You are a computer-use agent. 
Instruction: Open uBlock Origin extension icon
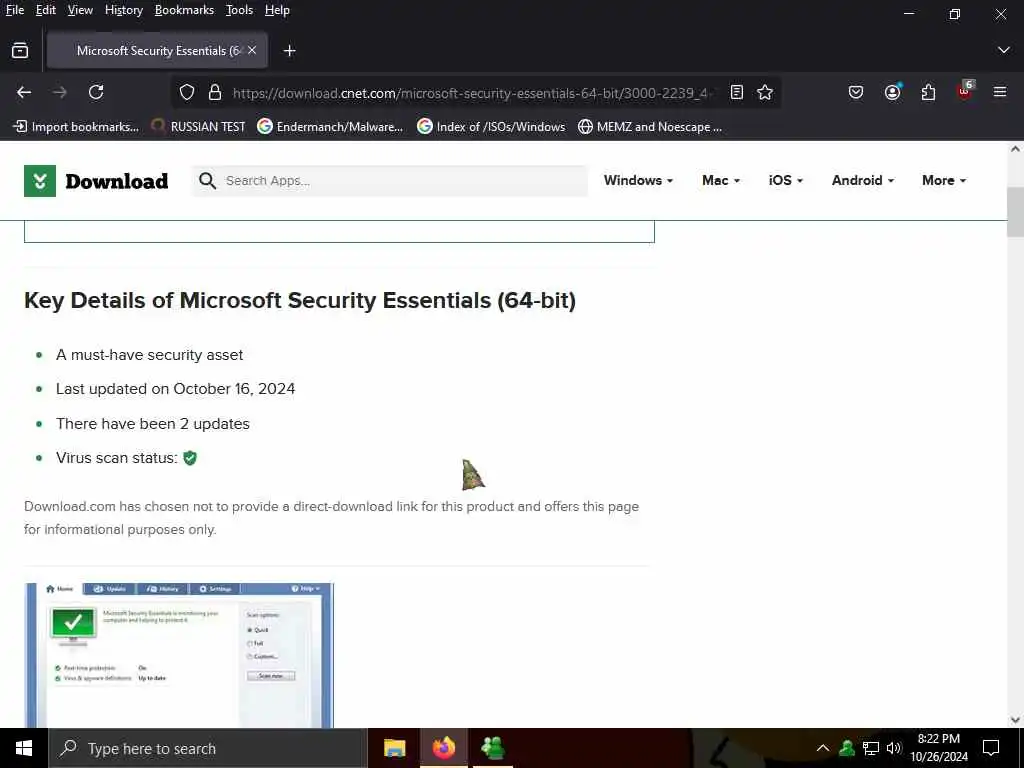(965, 91)
